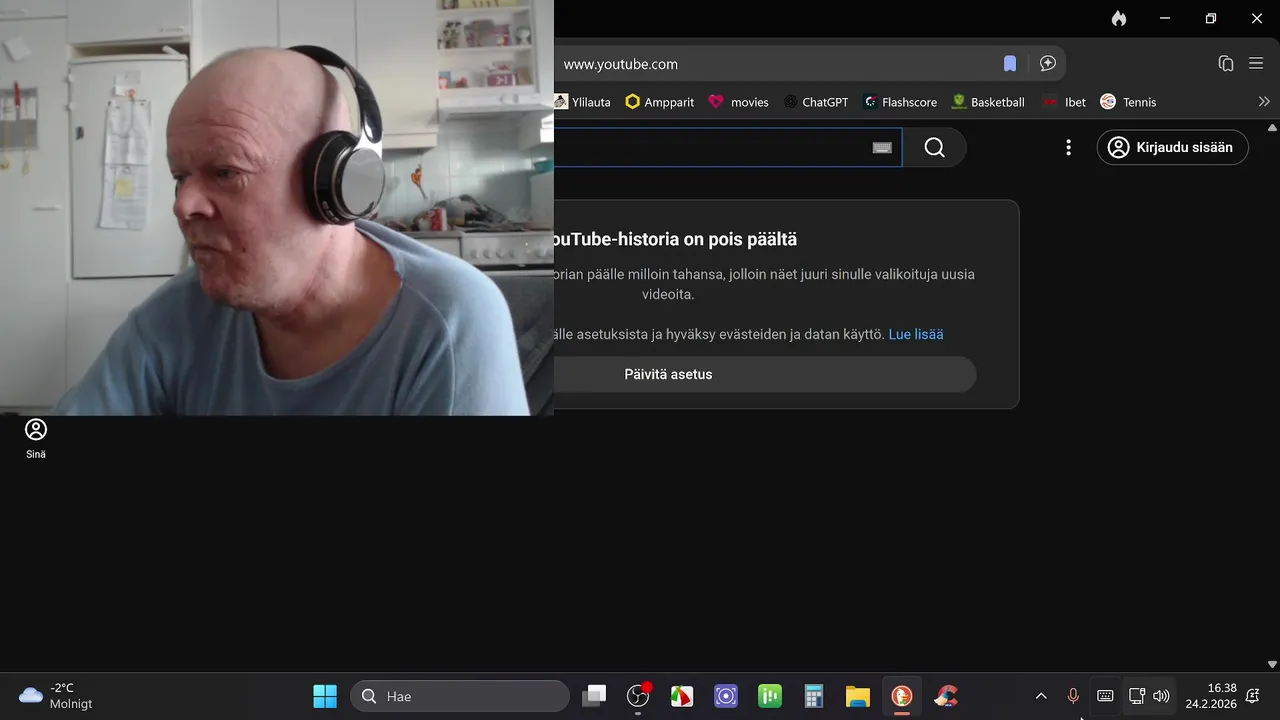This screenshot has width=1280, height=720.
Task: Open the Ampparit bookmark
Action: coord(660,102)
